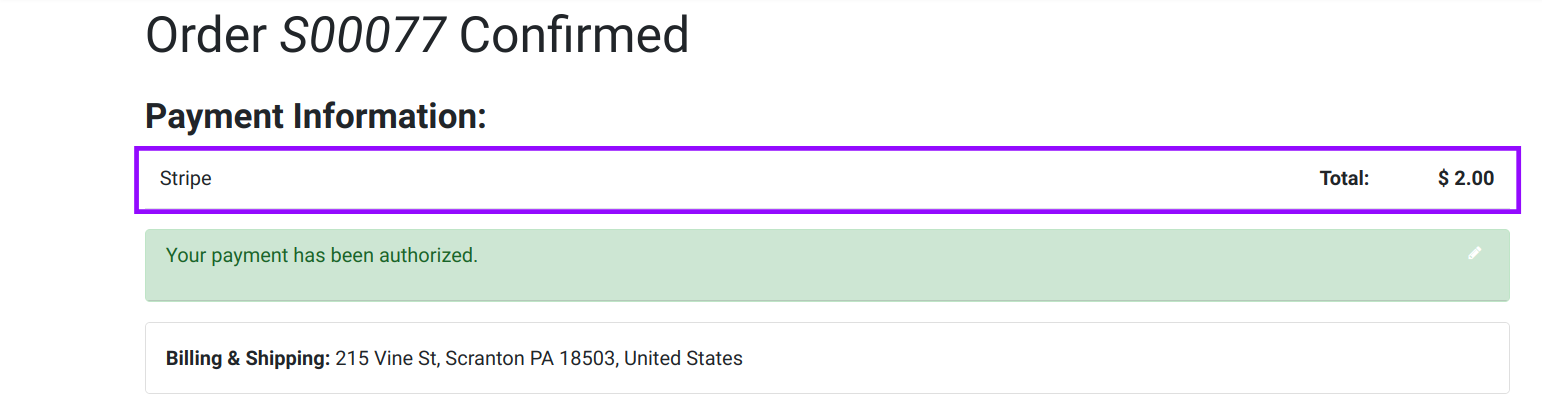Viewport: 1542px width, 414px height.
Task: Click the bold Total: label
Action: pos(1344,179)
